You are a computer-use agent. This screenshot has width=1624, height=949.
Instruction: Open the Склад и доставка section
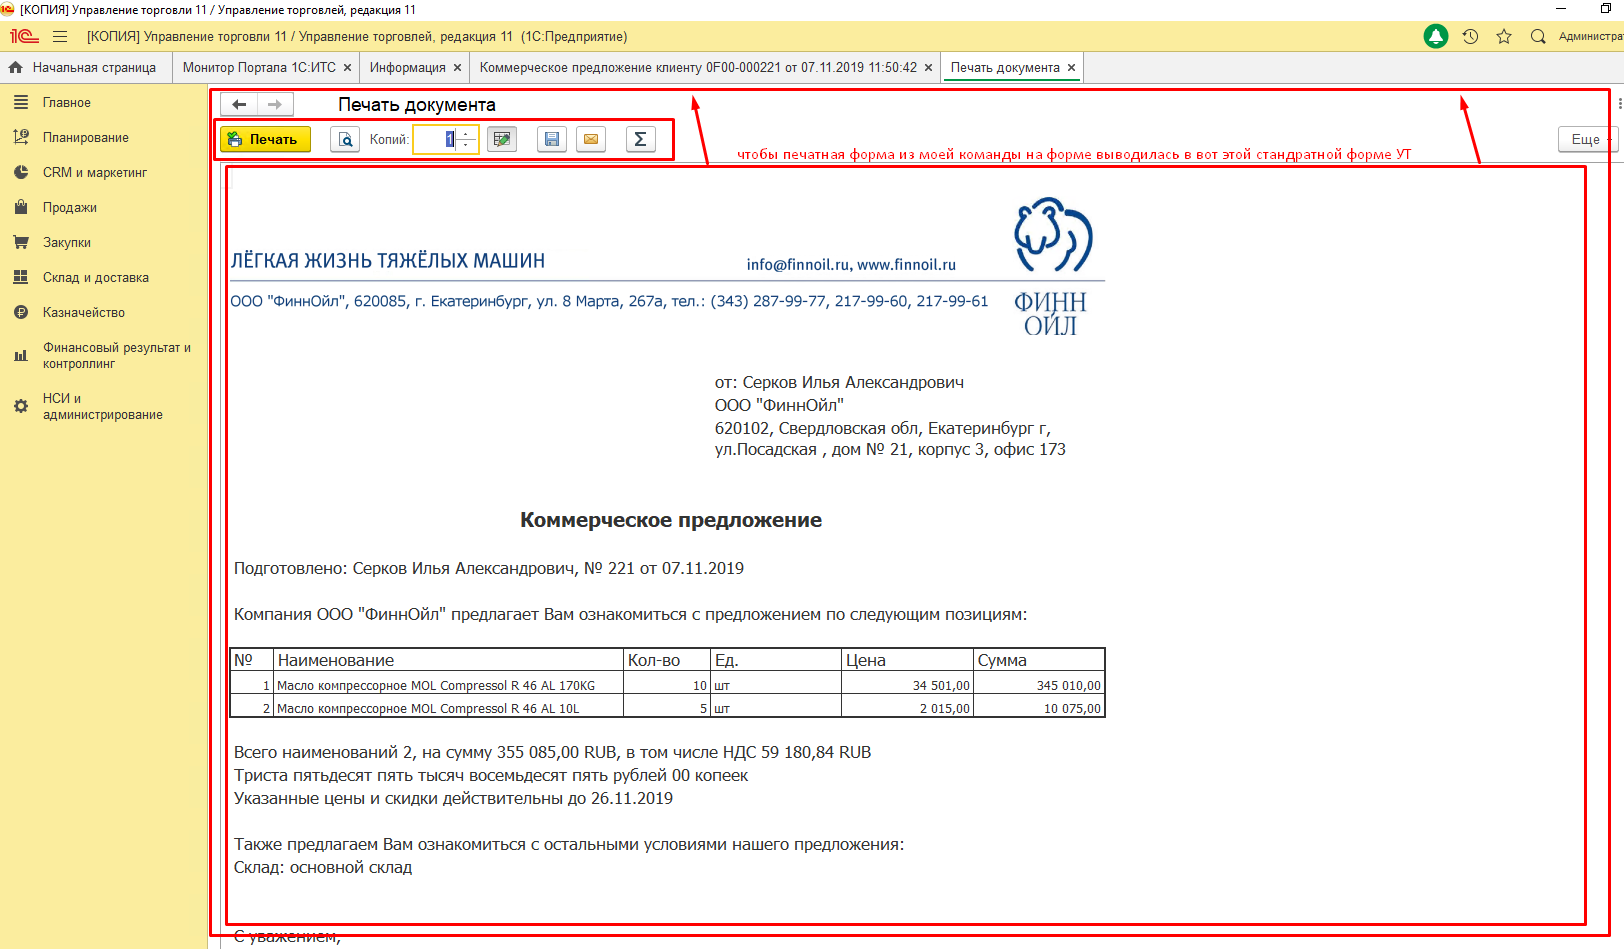[95, 278]
